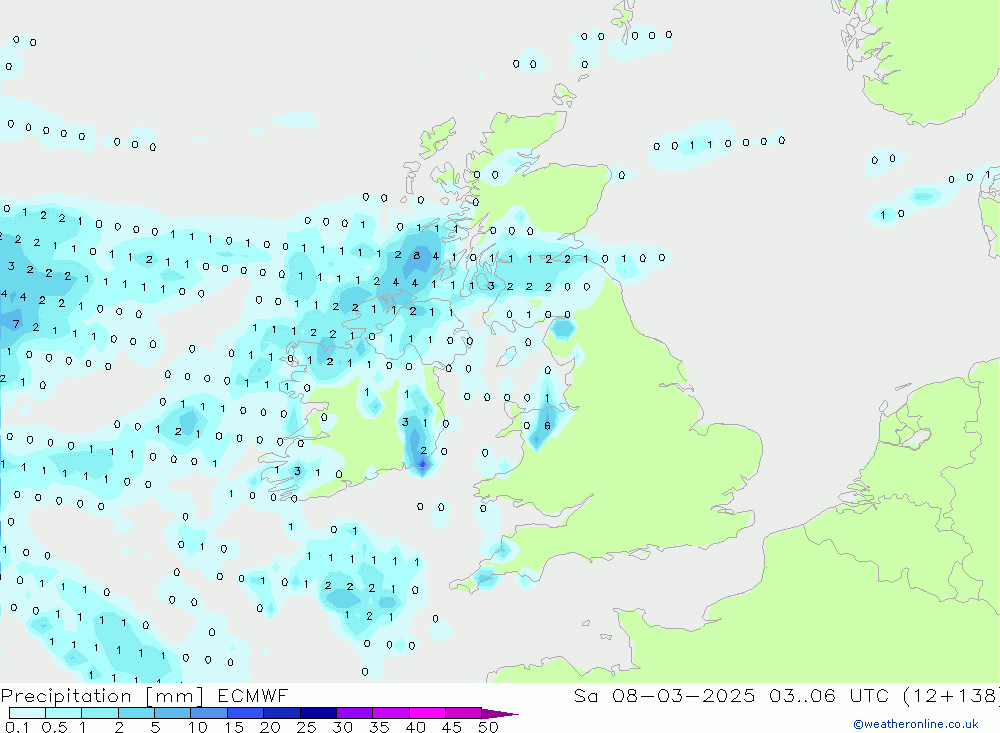The height and width of the screenshot is (733, 1000).
Task: Select the 45–50 mm legend swatch
Action: click(x=463, y=713)
